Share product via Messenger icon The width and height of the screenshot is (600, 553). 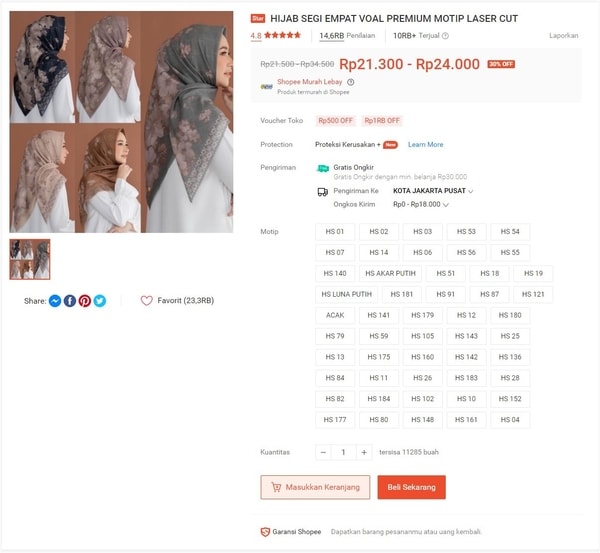click(x=55, y=301)
